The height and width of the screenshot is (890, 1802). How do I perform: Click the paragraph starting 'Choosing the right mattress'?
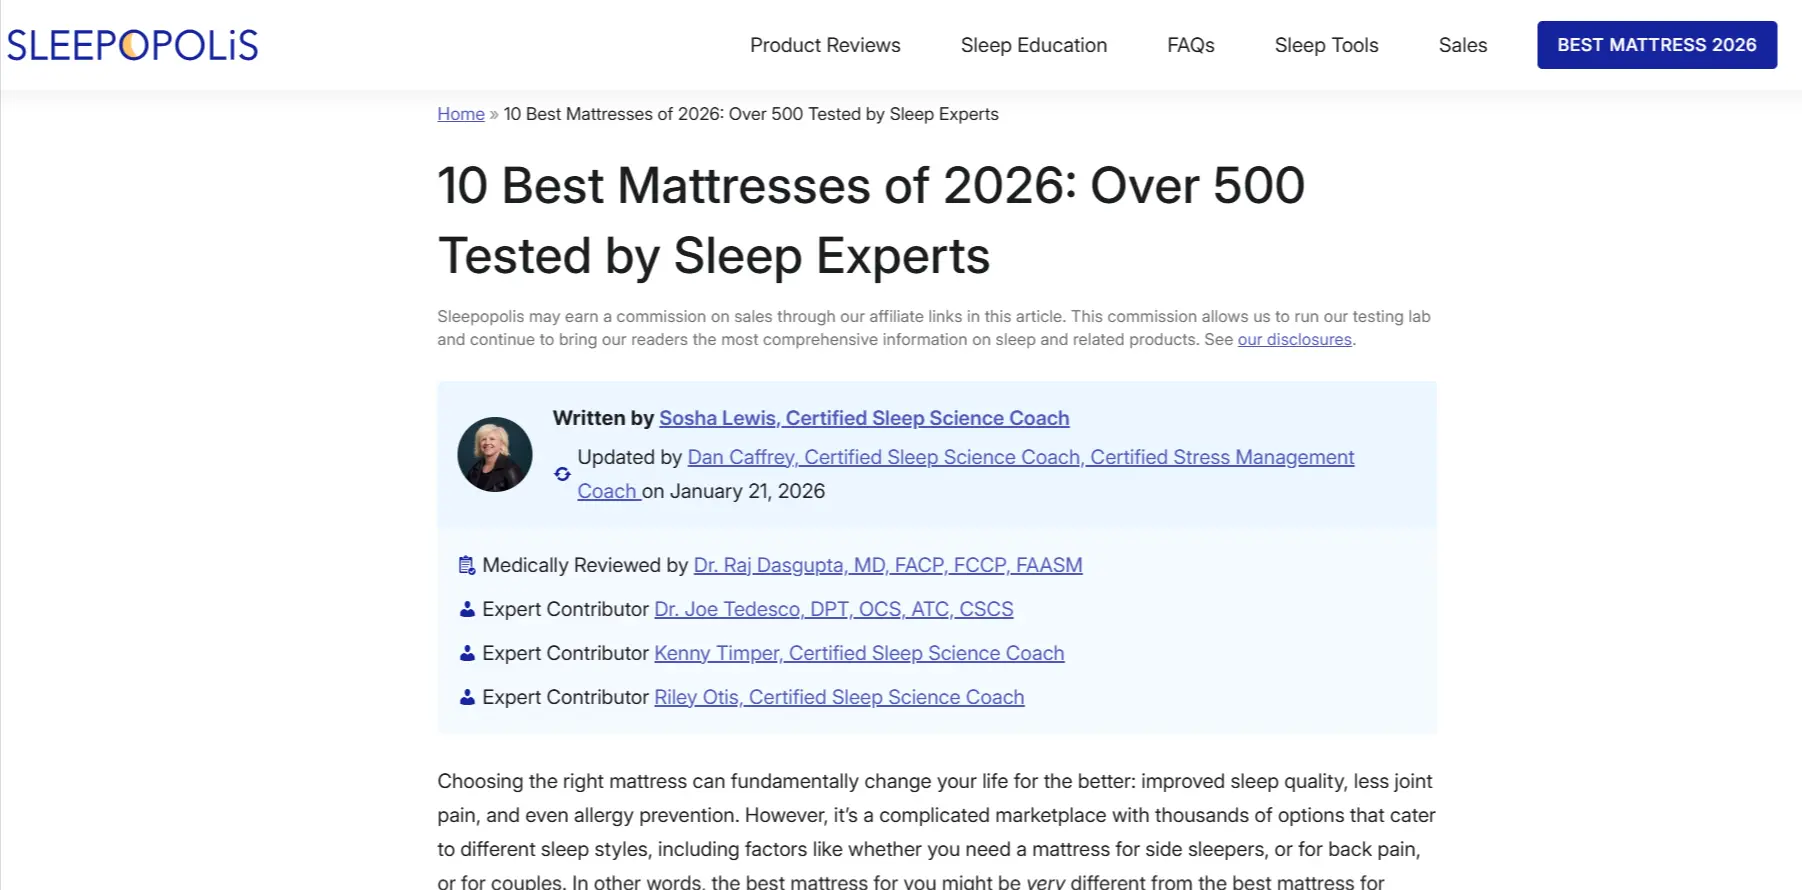tap(937, 832)
